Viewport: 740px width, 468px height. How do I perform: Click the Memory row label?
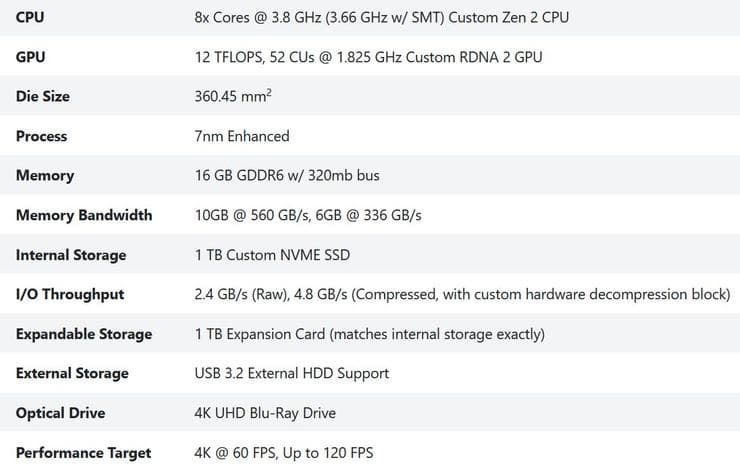coord(45,176)
